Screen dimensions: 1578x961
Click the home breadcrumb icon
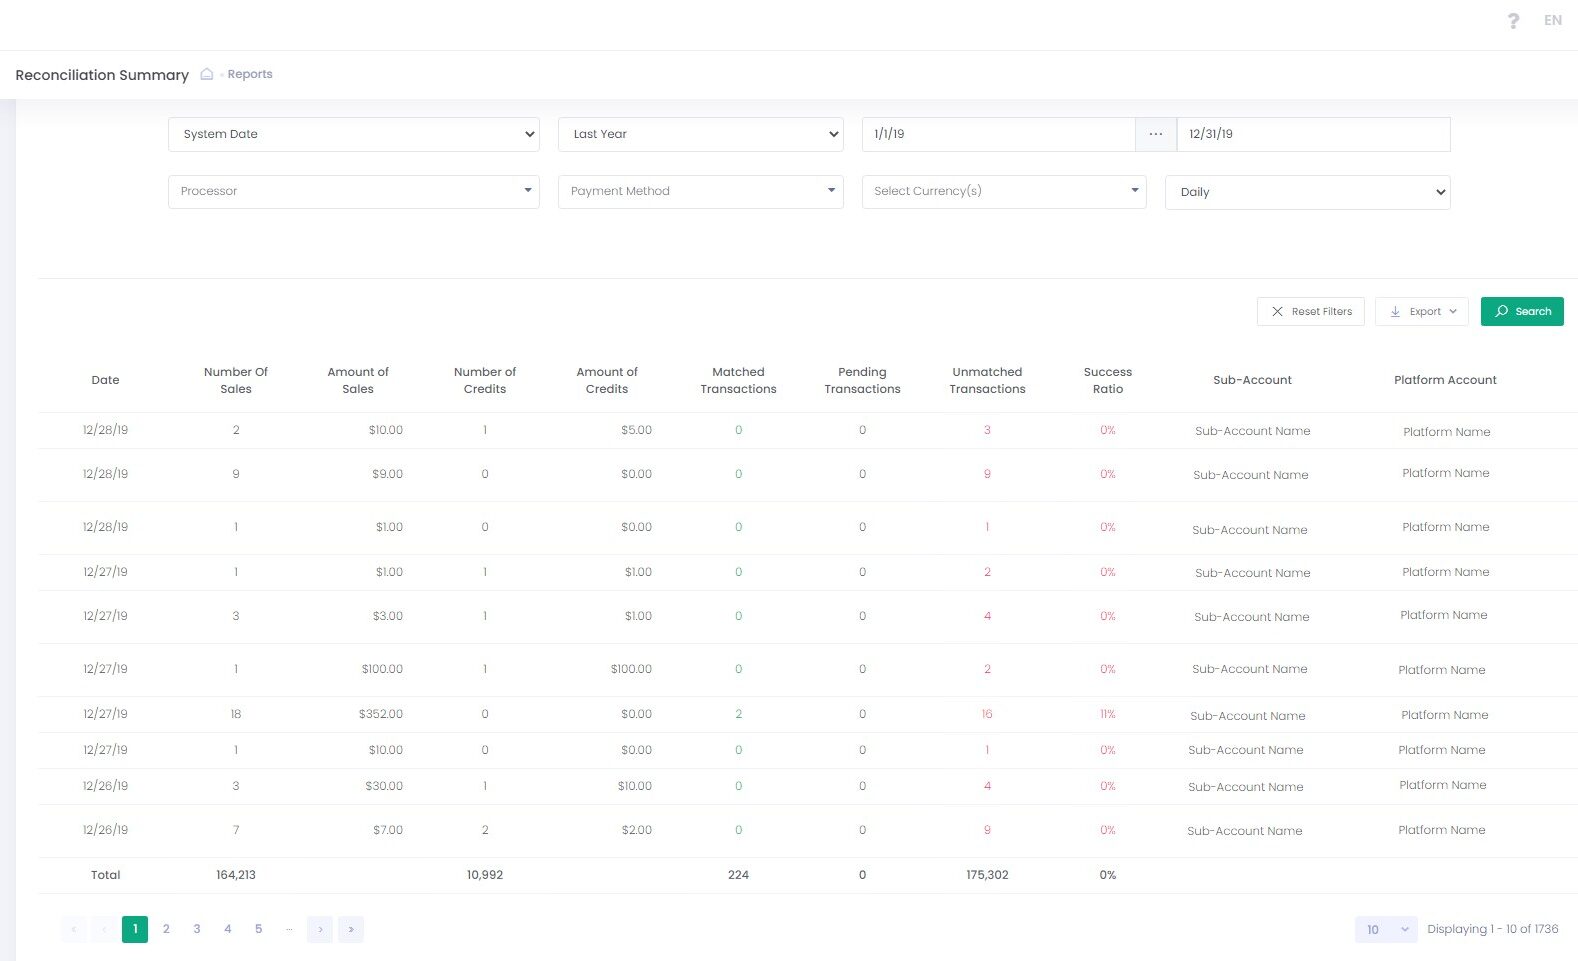pyautogui.click(x=207, y=74)
